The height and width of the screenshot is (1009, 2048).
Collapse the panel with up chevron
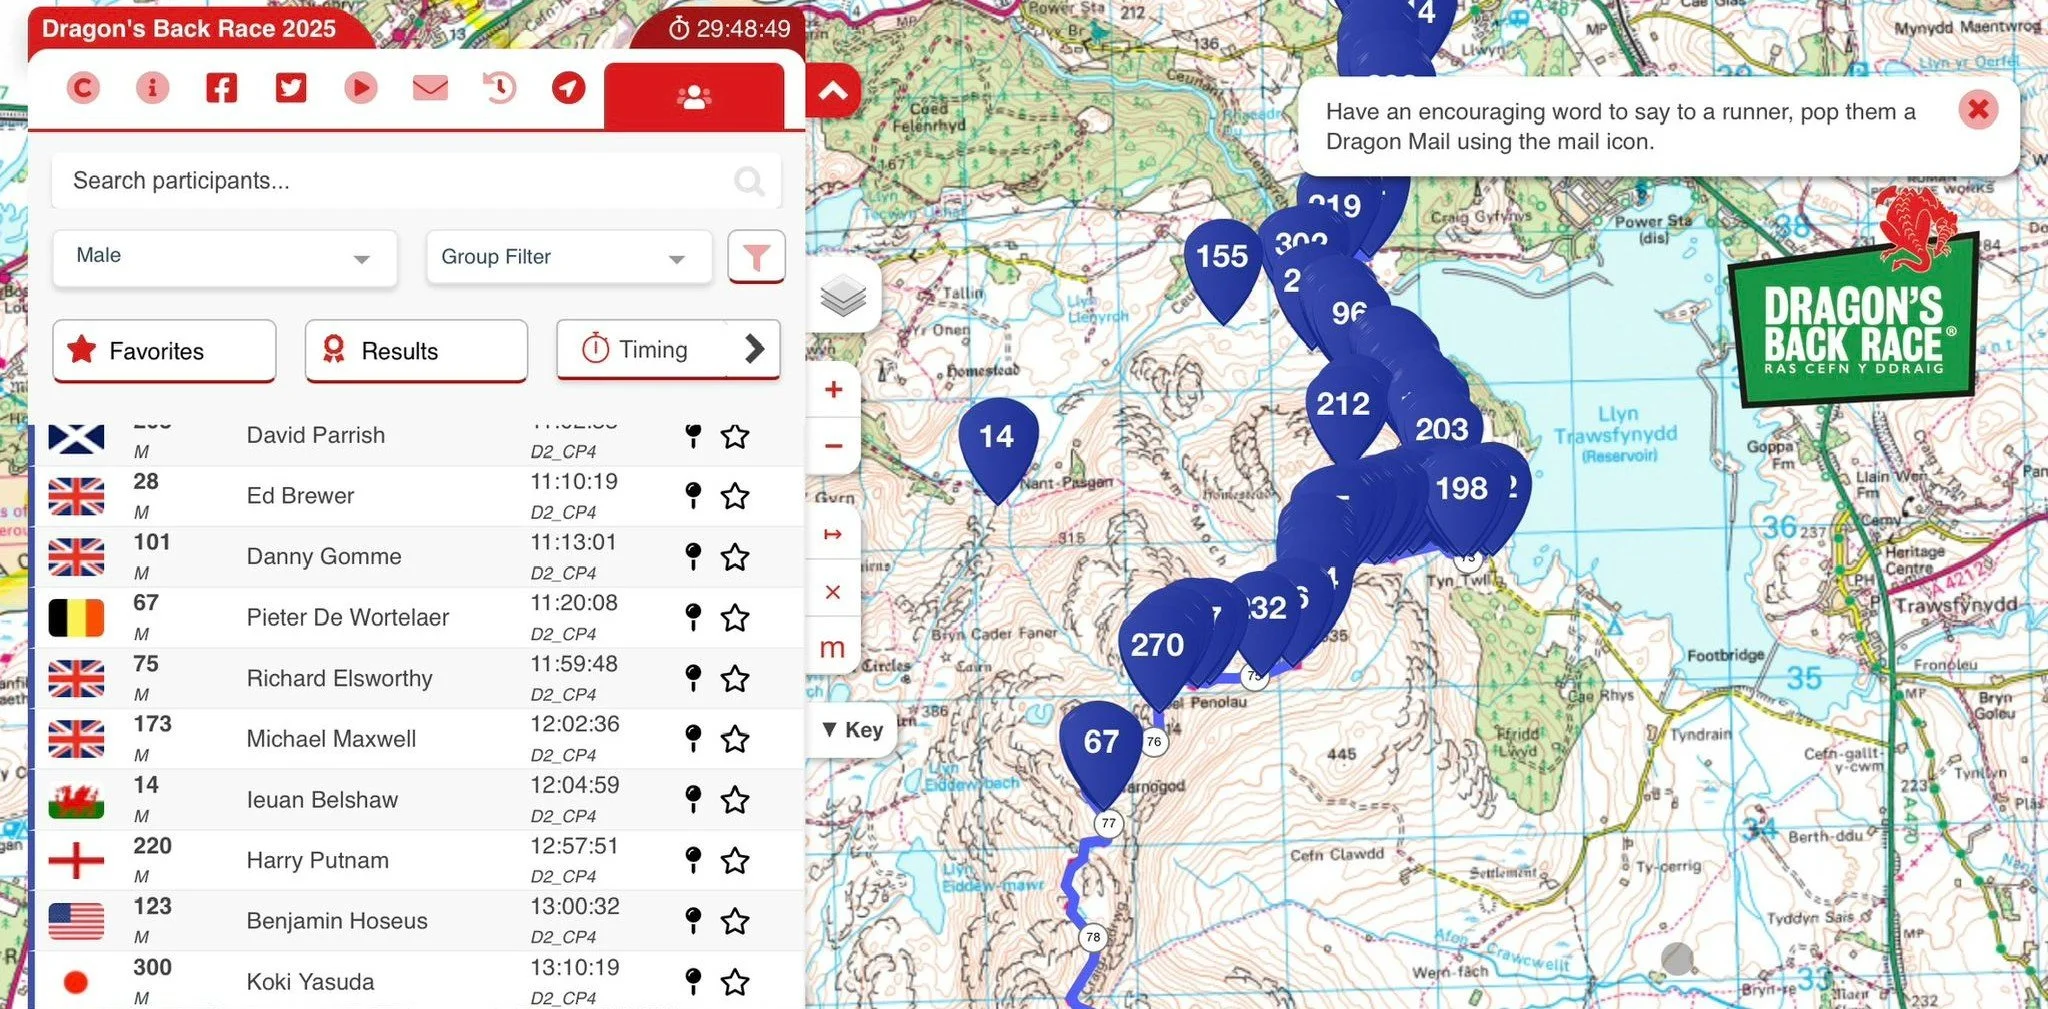point(833,92)
